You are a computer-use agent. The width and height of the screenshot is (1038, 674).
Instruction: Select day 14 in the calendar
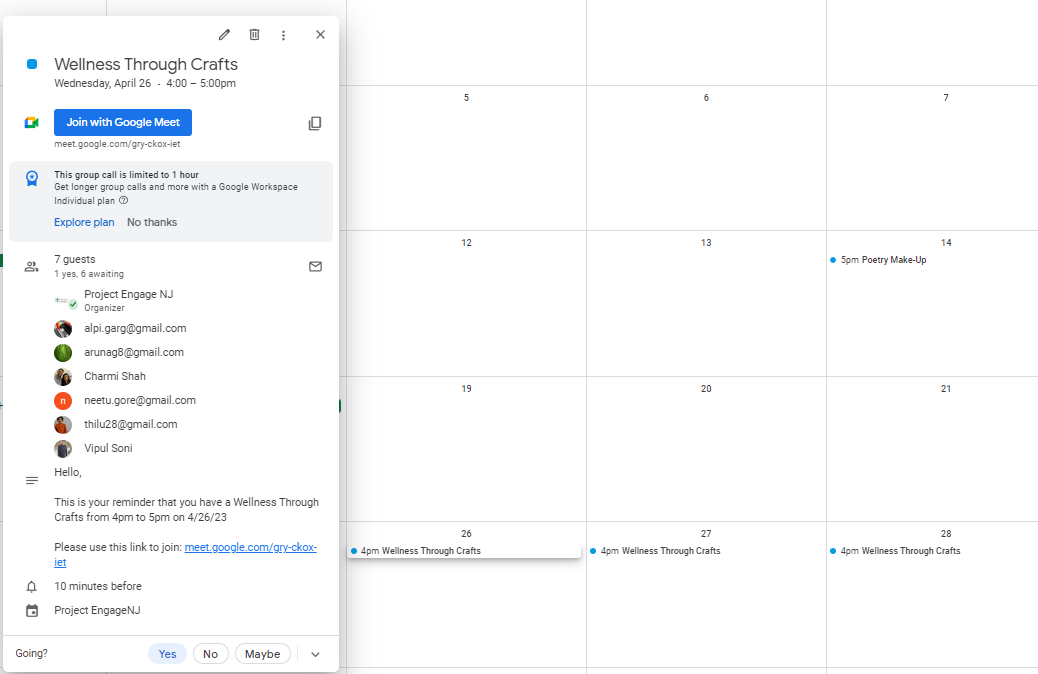[946, 243]
